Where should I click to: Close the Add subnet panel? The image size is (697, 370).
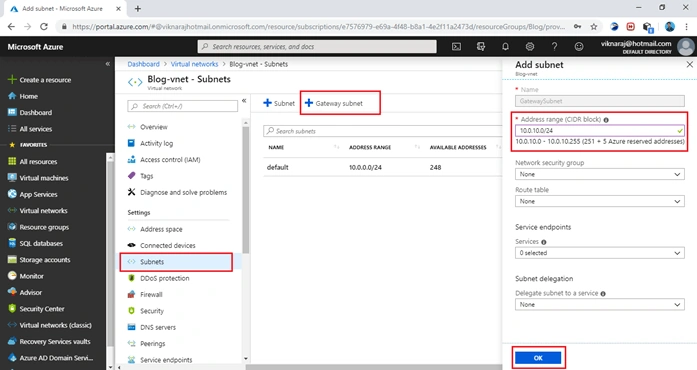tap(689, 64)
